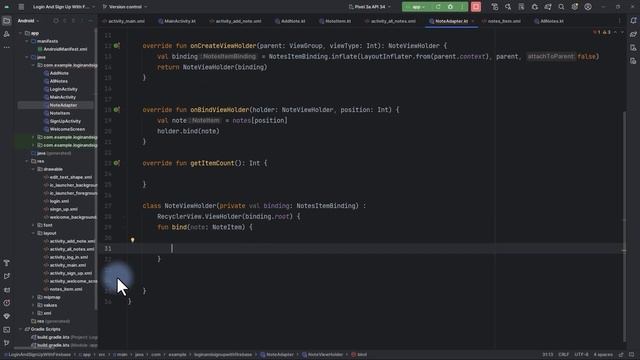Open the Build hammer tool window

(x=7, y=263)
